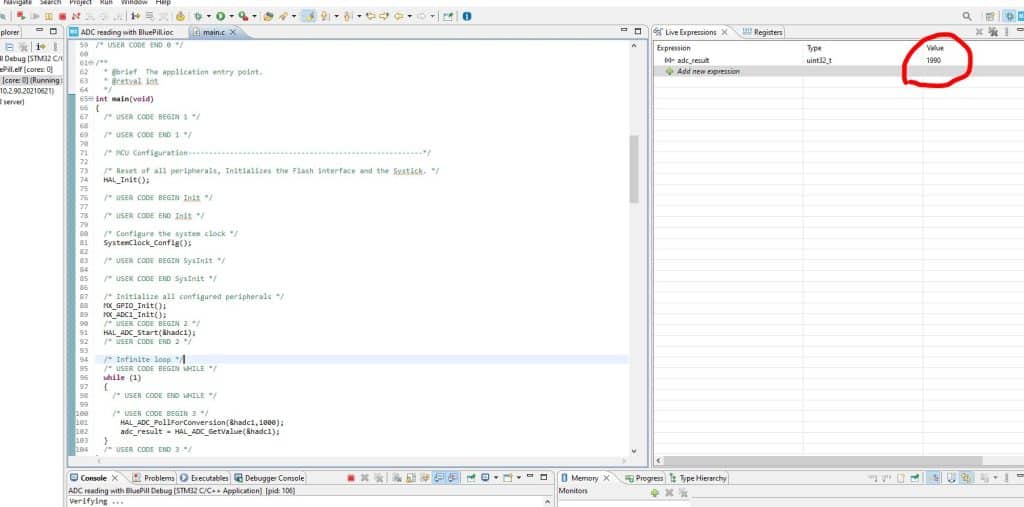Screen dimensions: 1024x507
Task: Click the Suspend (pause) debug icon
Action: 49,16
